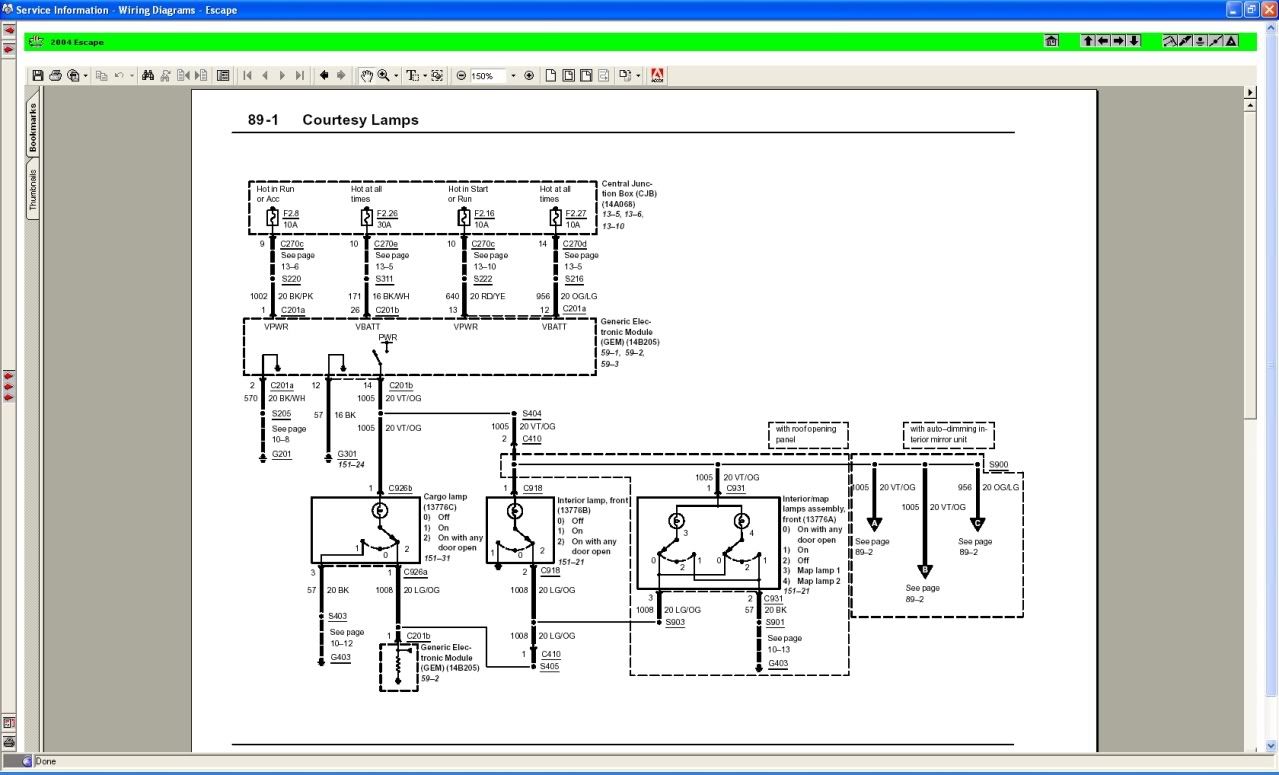Expand the Select Text tool dropdown arrow

[x=424, y=75]
